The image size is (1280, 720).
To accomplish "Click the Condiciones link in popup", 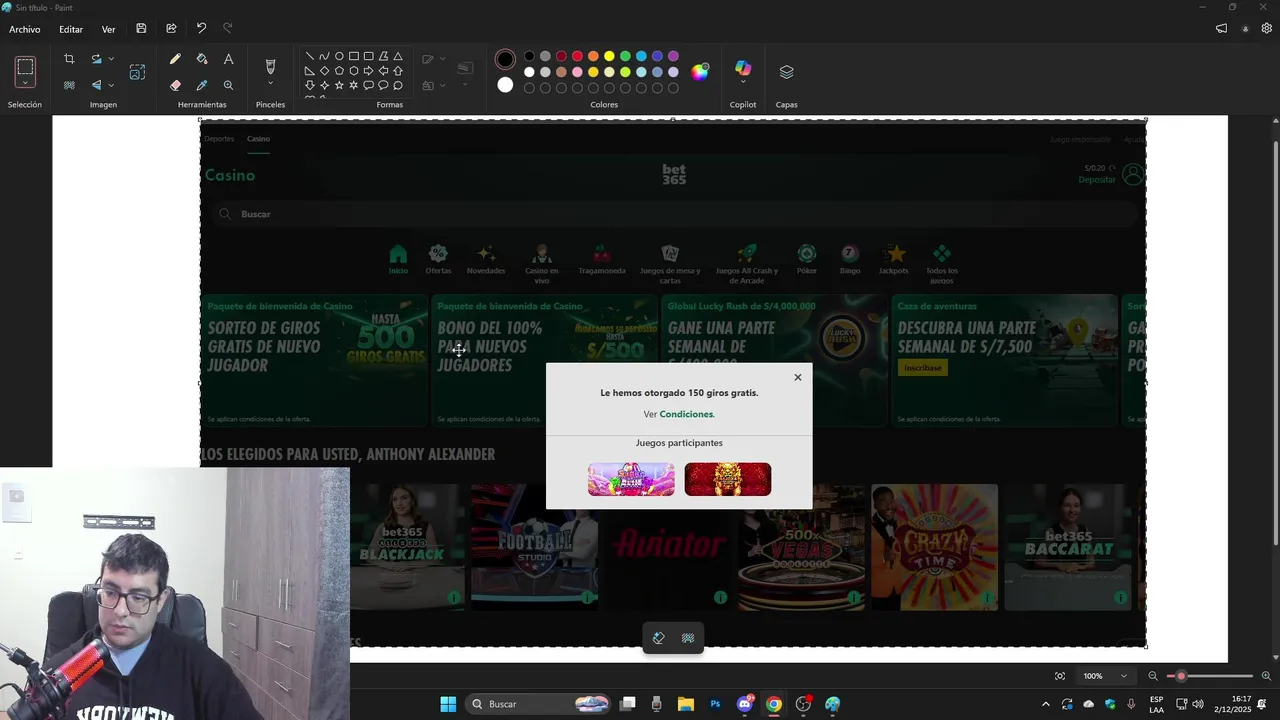I will (x=687, y=414).
